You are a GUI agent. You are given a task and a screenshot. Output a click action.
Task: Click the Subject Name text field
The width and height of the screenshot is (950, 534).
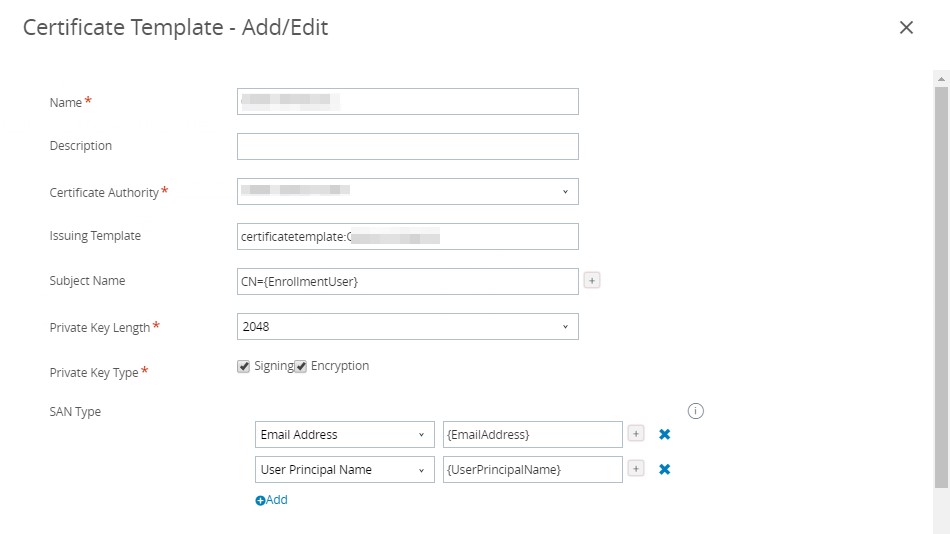pos(407,282)
